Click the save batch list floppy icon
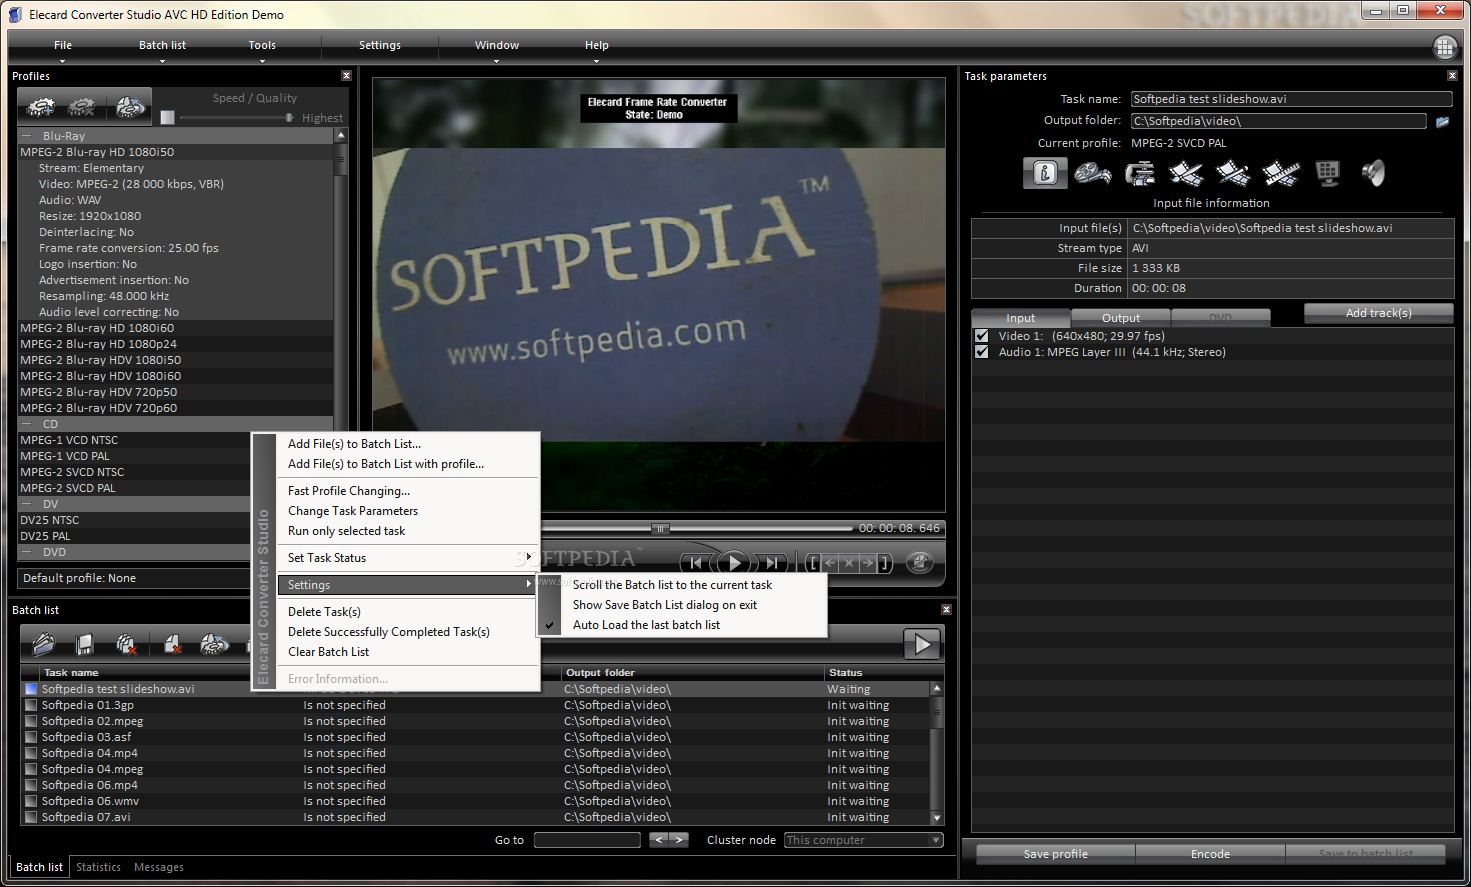Image resolution: width=1471 pixels, height=887 pixels. point(85,644)
